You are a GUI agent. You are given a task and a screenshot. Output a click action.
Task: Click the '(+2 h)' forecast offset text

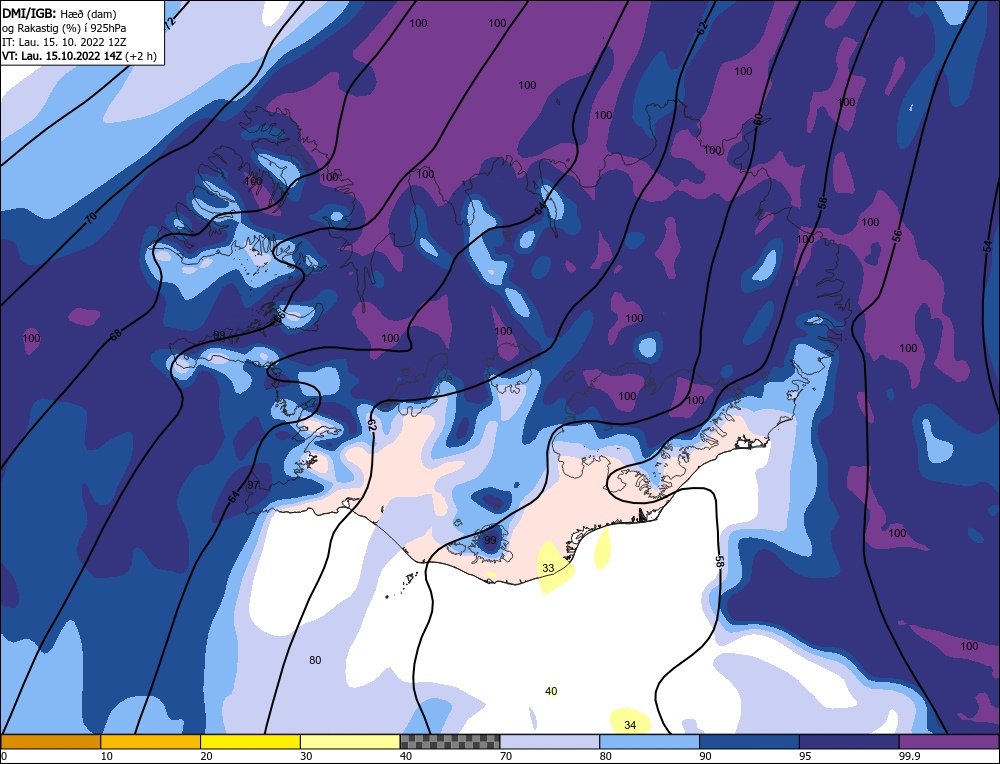(x=141, y=56)
